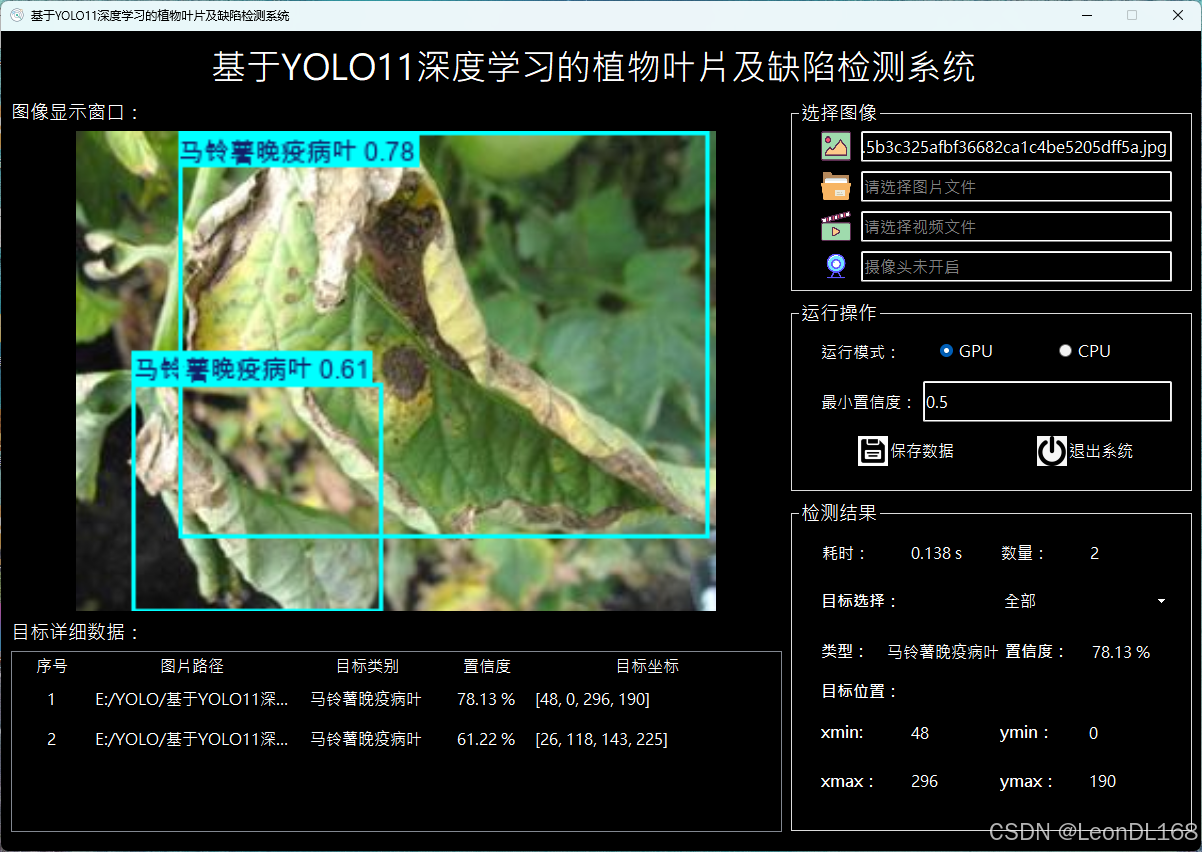This screenshot has height=852, width=1202.
Task: Close the detection system window
Action: pos(1178,15)
